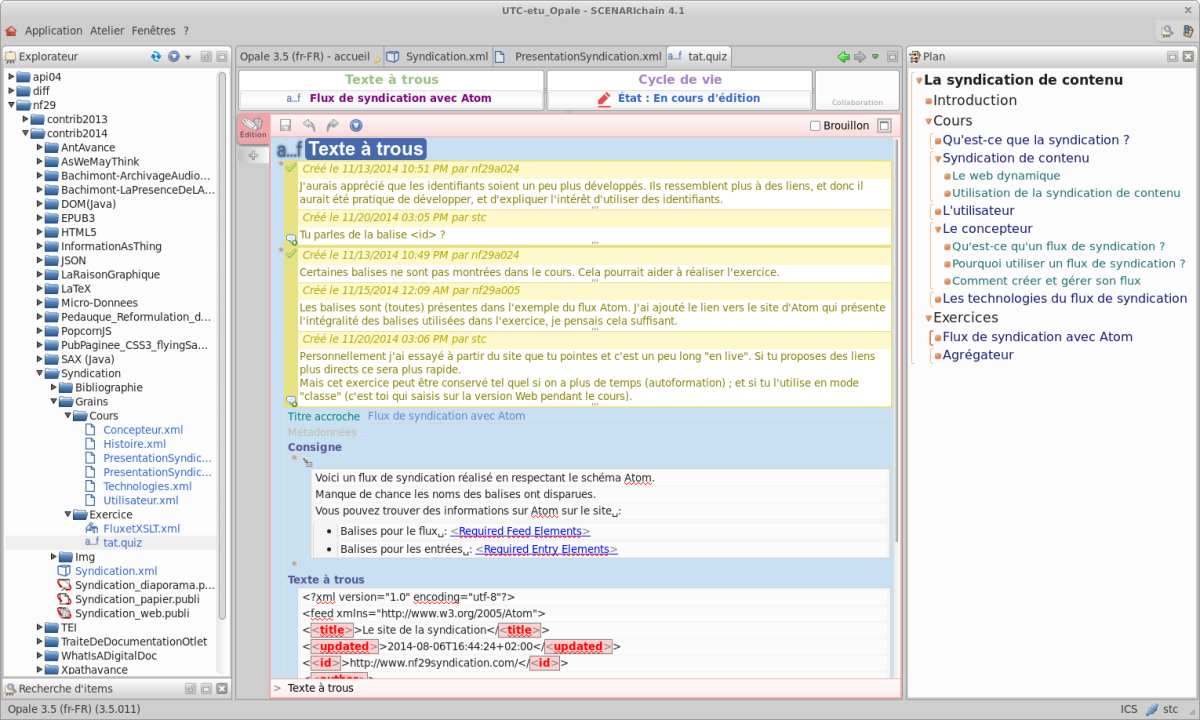Viewport: 1200px width, 720px height.
Task: Collapse the Cours section in Plan
Action: [x=928, y=121]
